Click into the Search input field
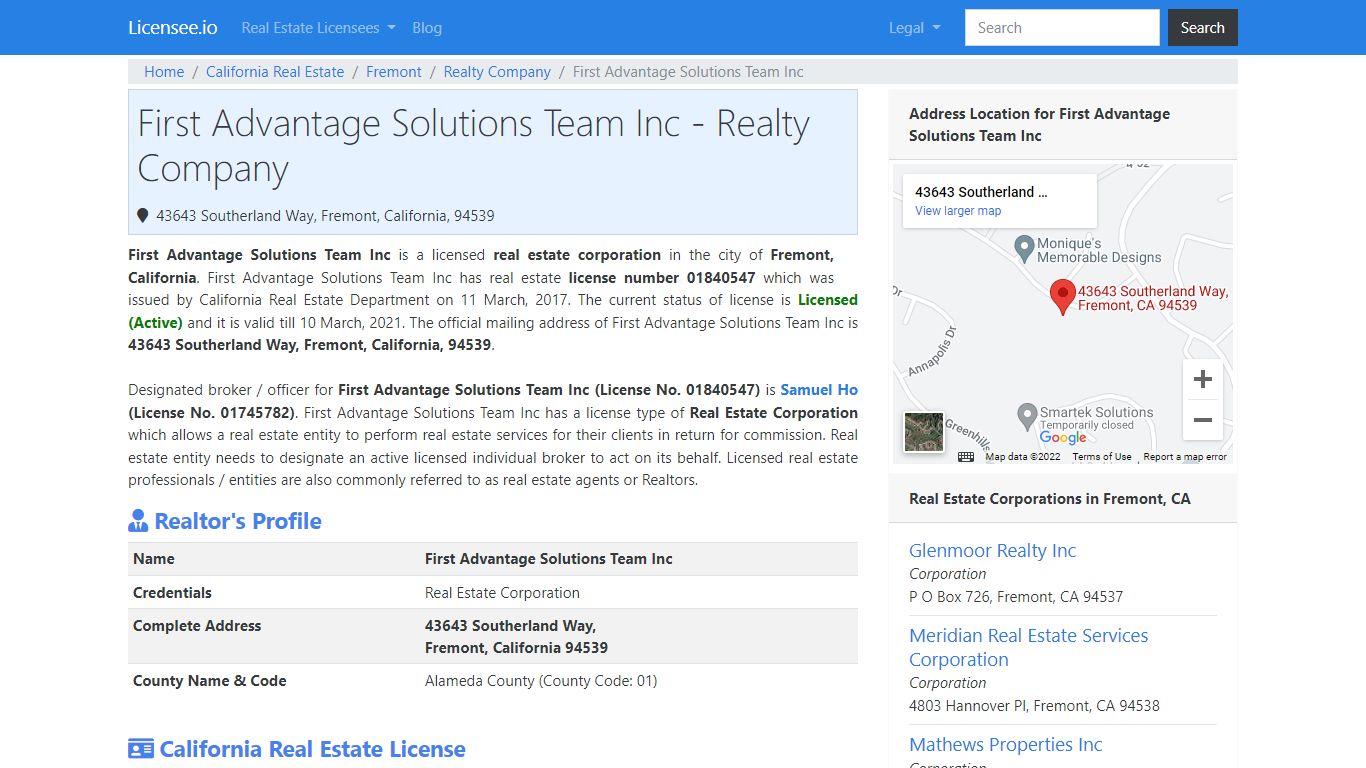1366x768 pixels. pos(1062,28)
